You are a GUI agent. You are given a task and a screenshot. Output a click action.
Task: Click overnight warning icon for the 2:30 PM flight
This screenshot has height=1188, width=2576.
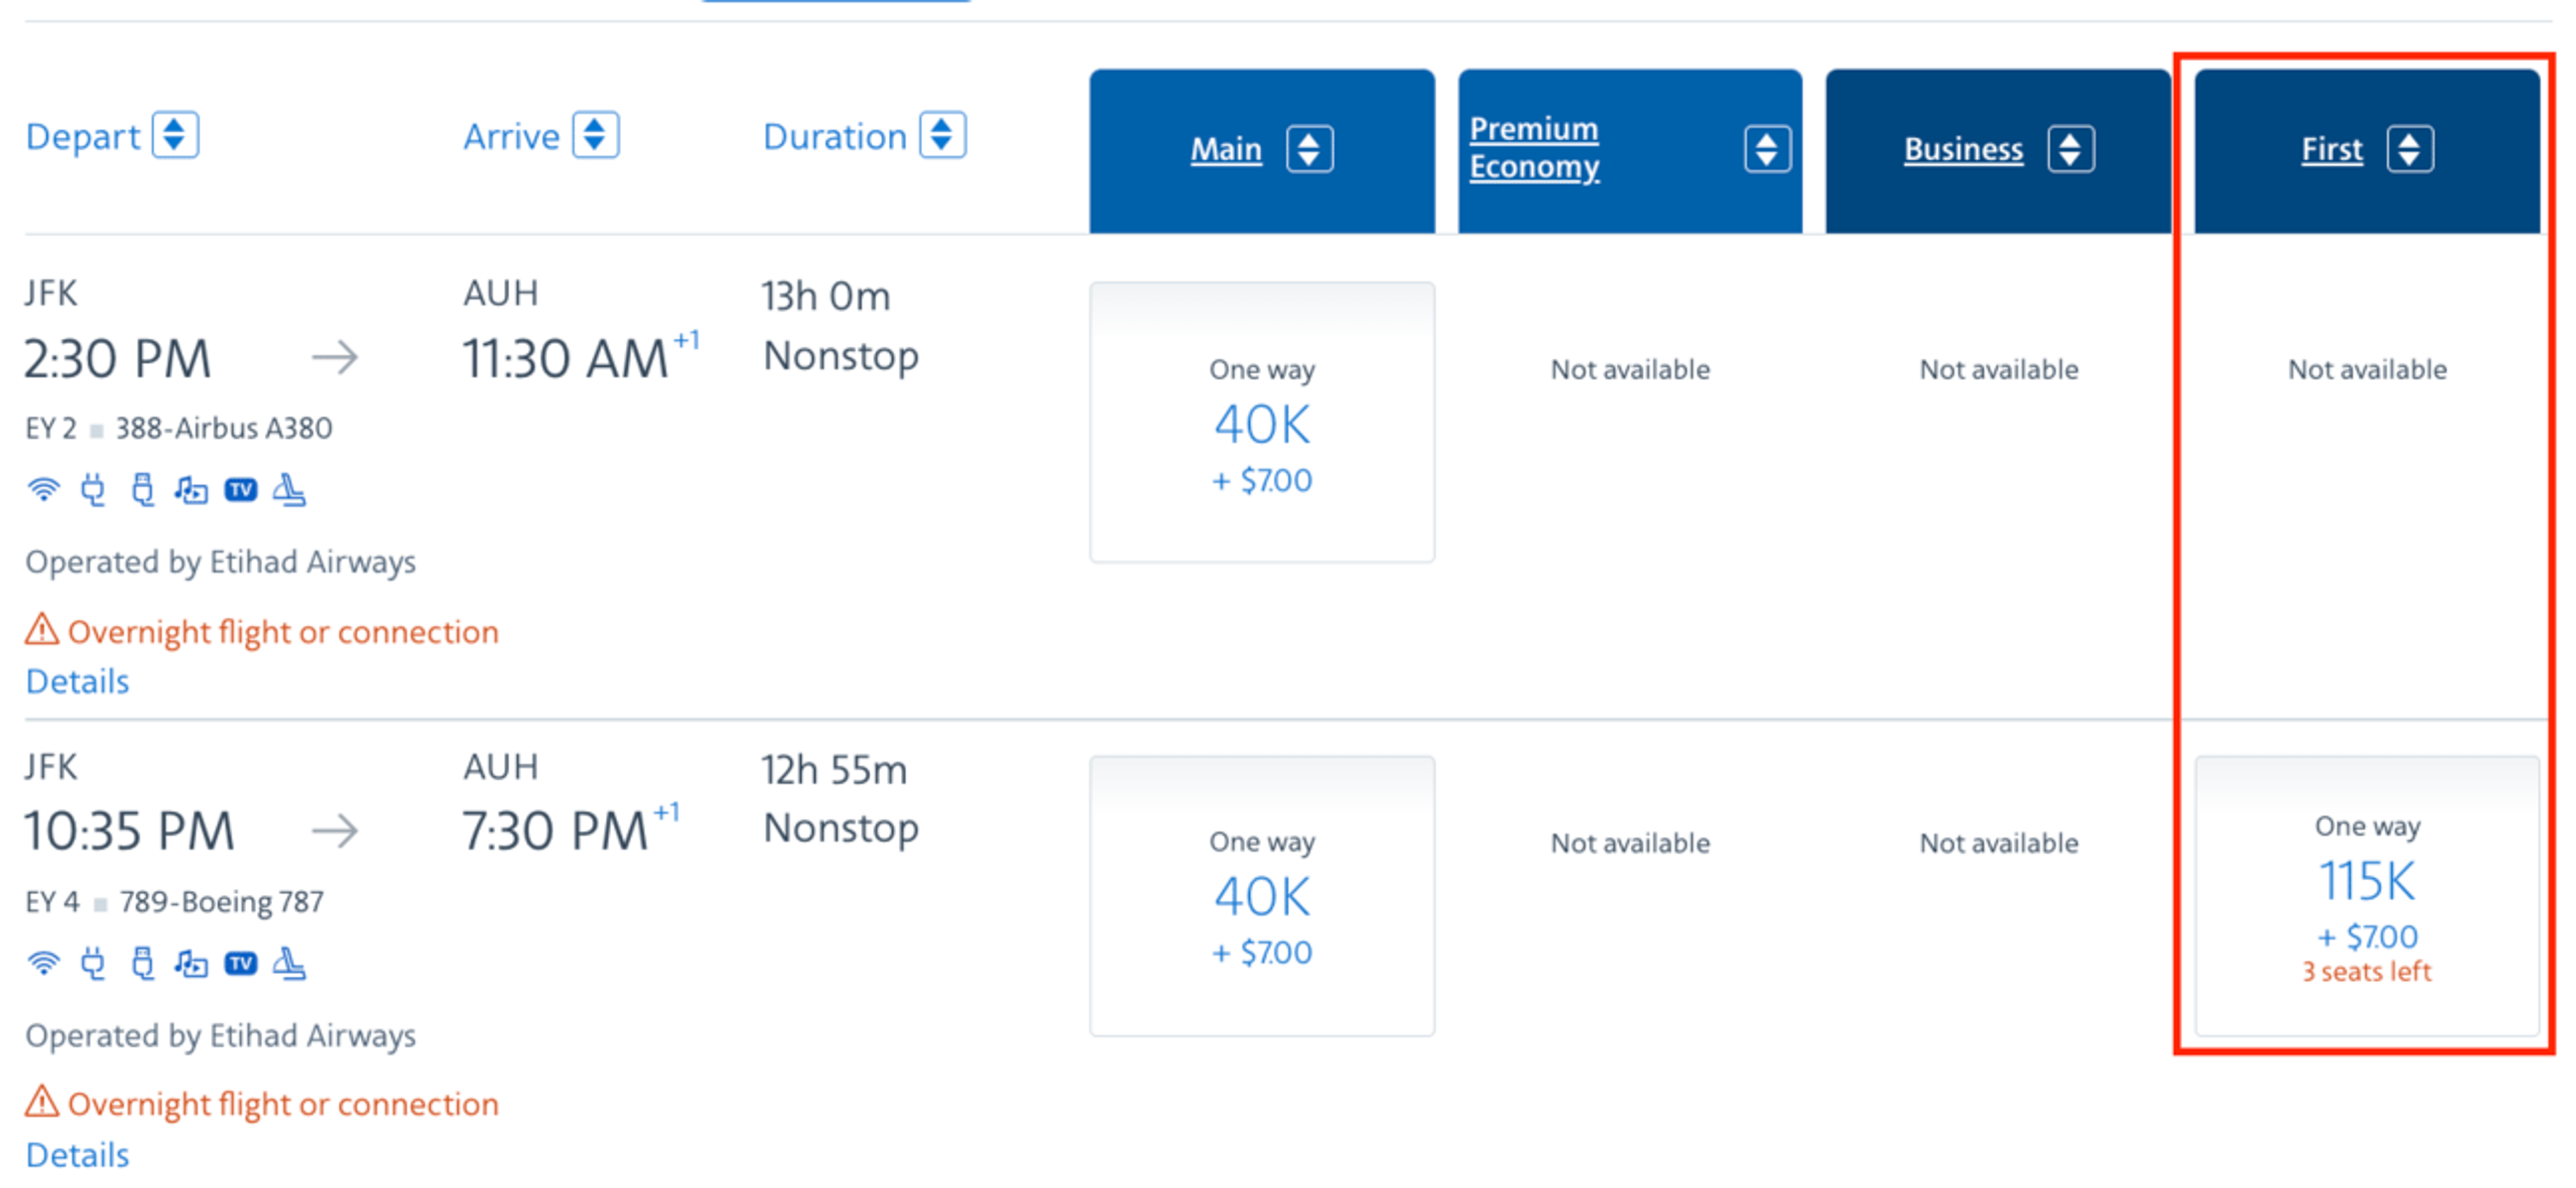click(42, 630)
